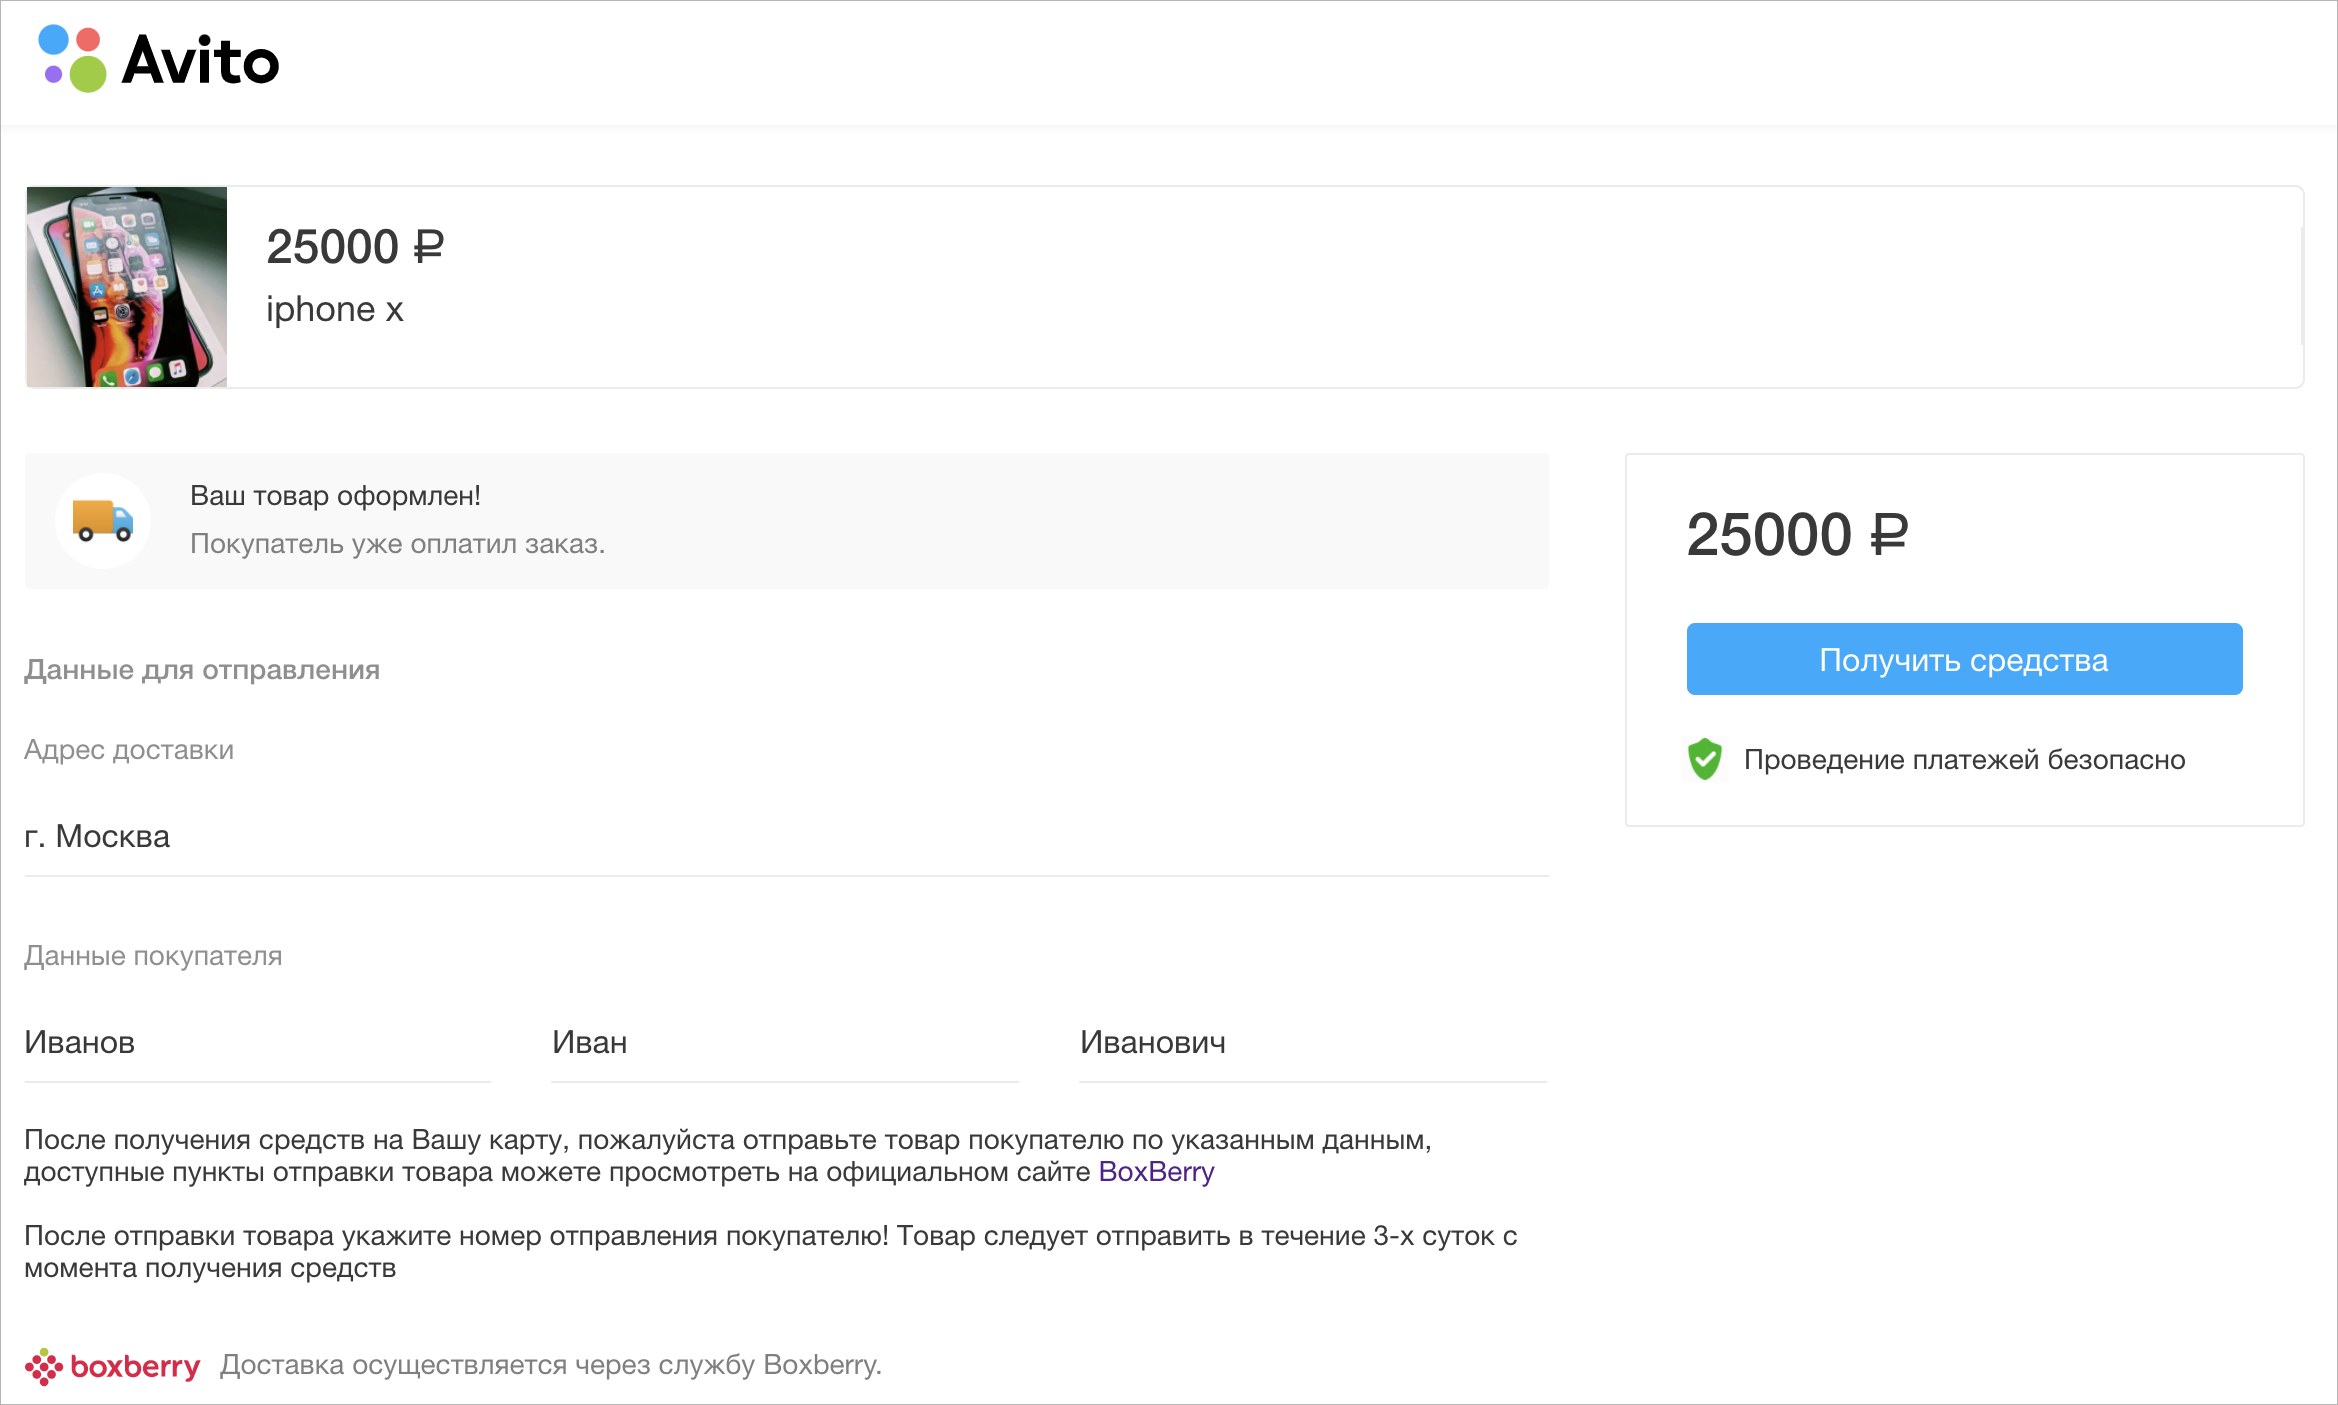2338x1405 pixels.
Task: Open the iPhone X product photo
Action: 127,287
